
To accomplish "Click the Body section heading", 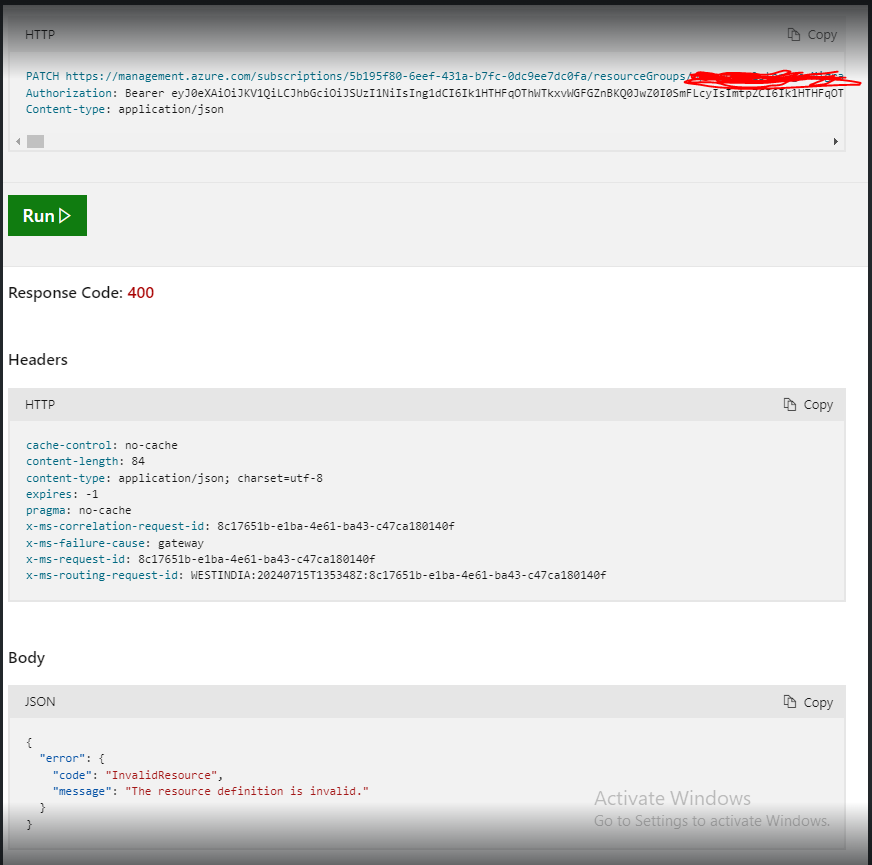I will (x=26, y=658).
